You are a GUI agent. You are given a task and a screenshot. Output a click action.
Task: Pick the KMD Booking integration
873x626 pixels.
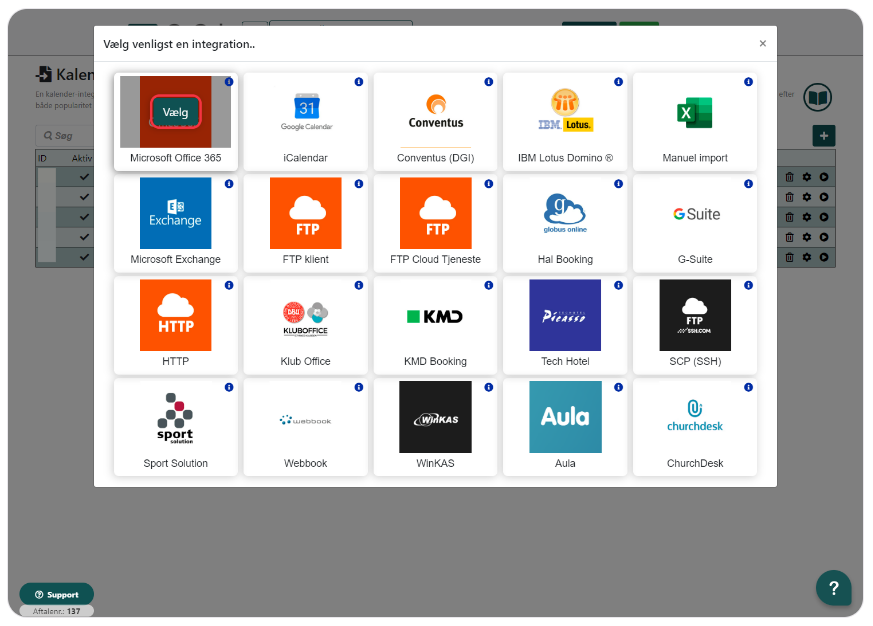coord(435,325)
